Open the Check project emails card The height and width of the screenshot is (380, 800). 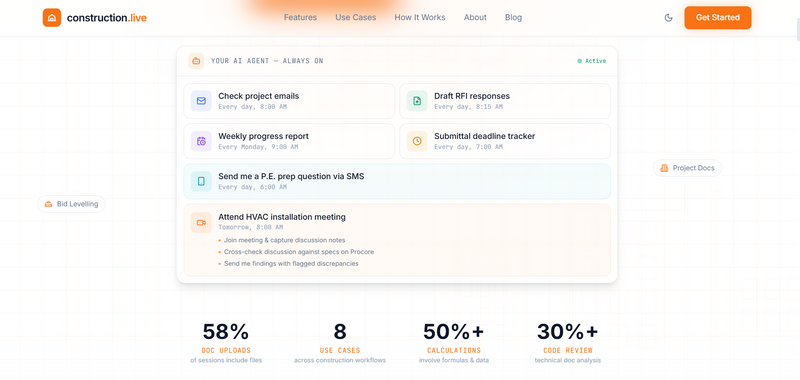pos(289,101)
